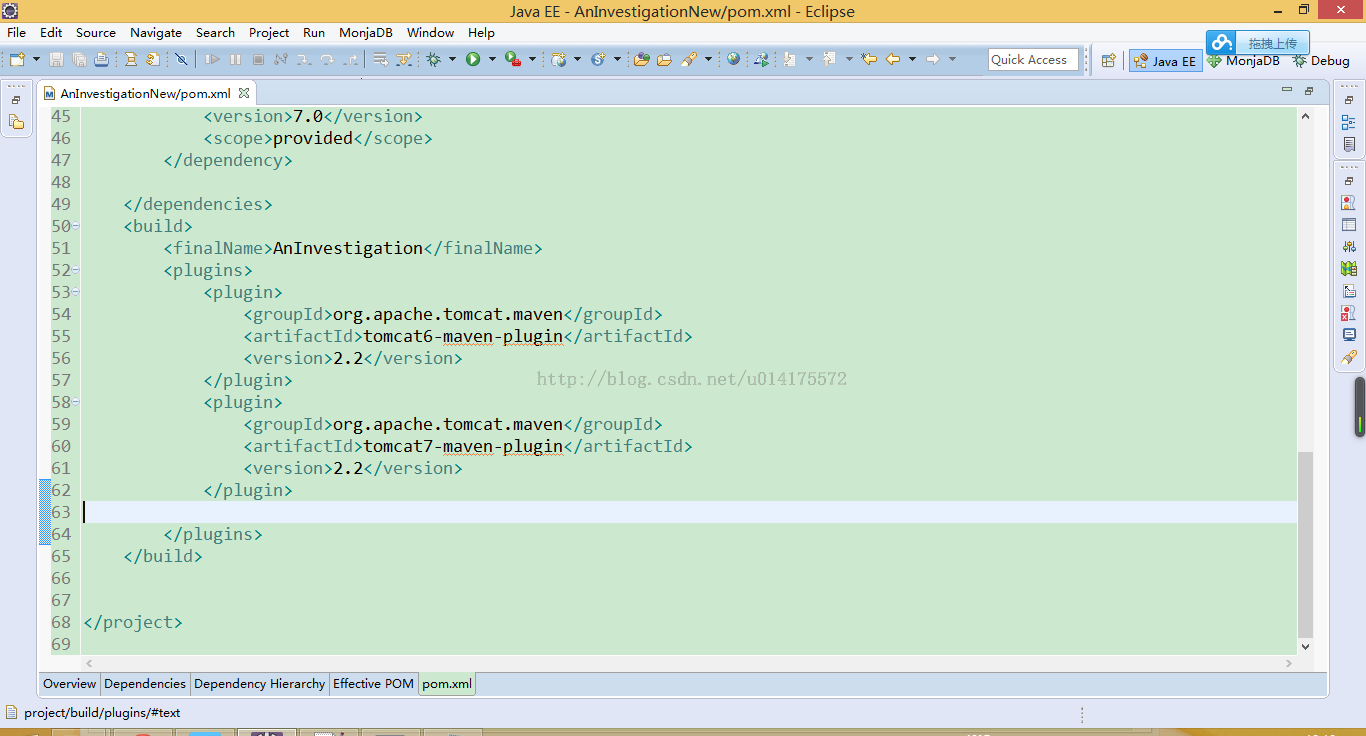Click Open Web Browser globe icon
This screenshot has height=736, width=1366.
[734, 60]
